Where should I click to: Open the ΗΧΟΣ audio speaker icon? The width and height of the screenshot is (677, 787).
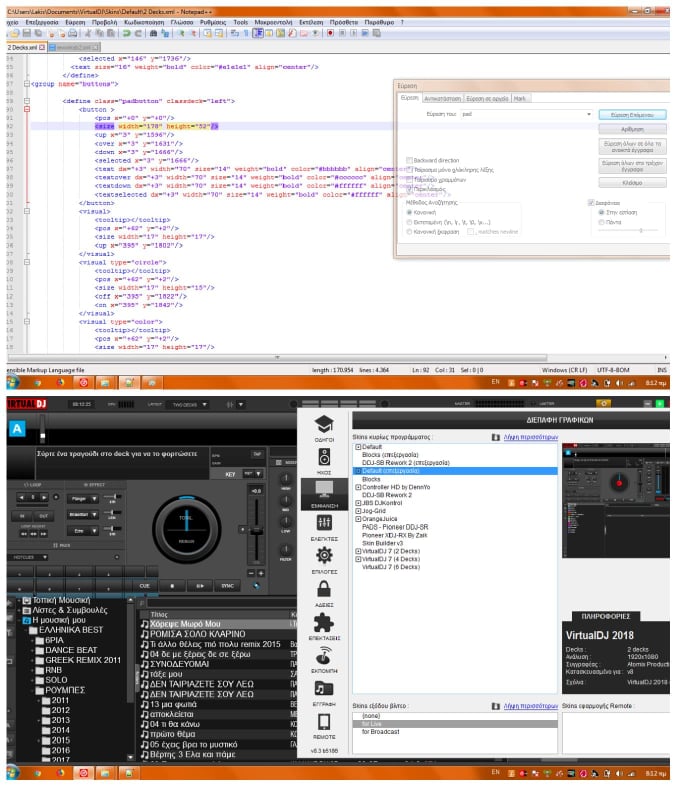(x=324, y=457)
